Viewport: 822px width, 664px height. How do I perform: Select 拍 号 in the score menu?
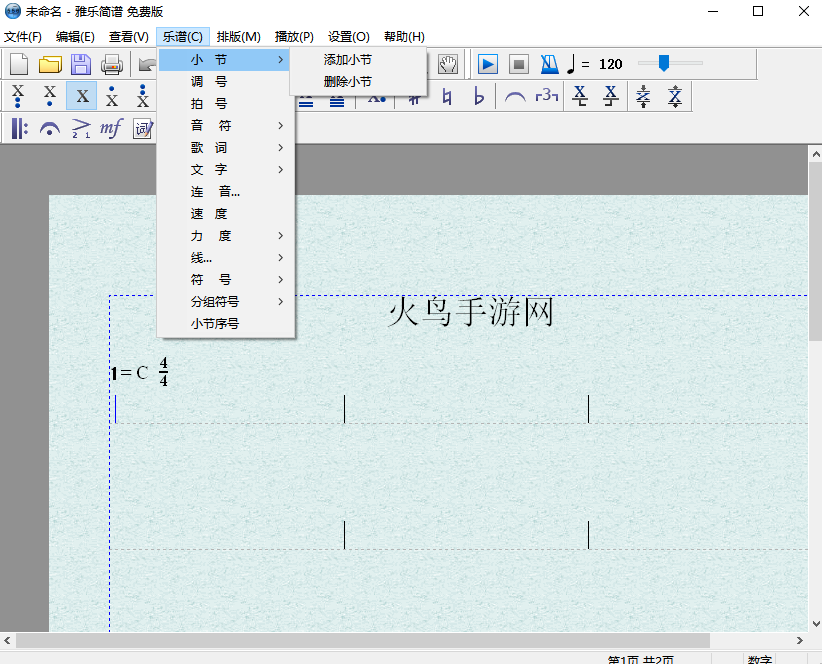click(224, 104)
